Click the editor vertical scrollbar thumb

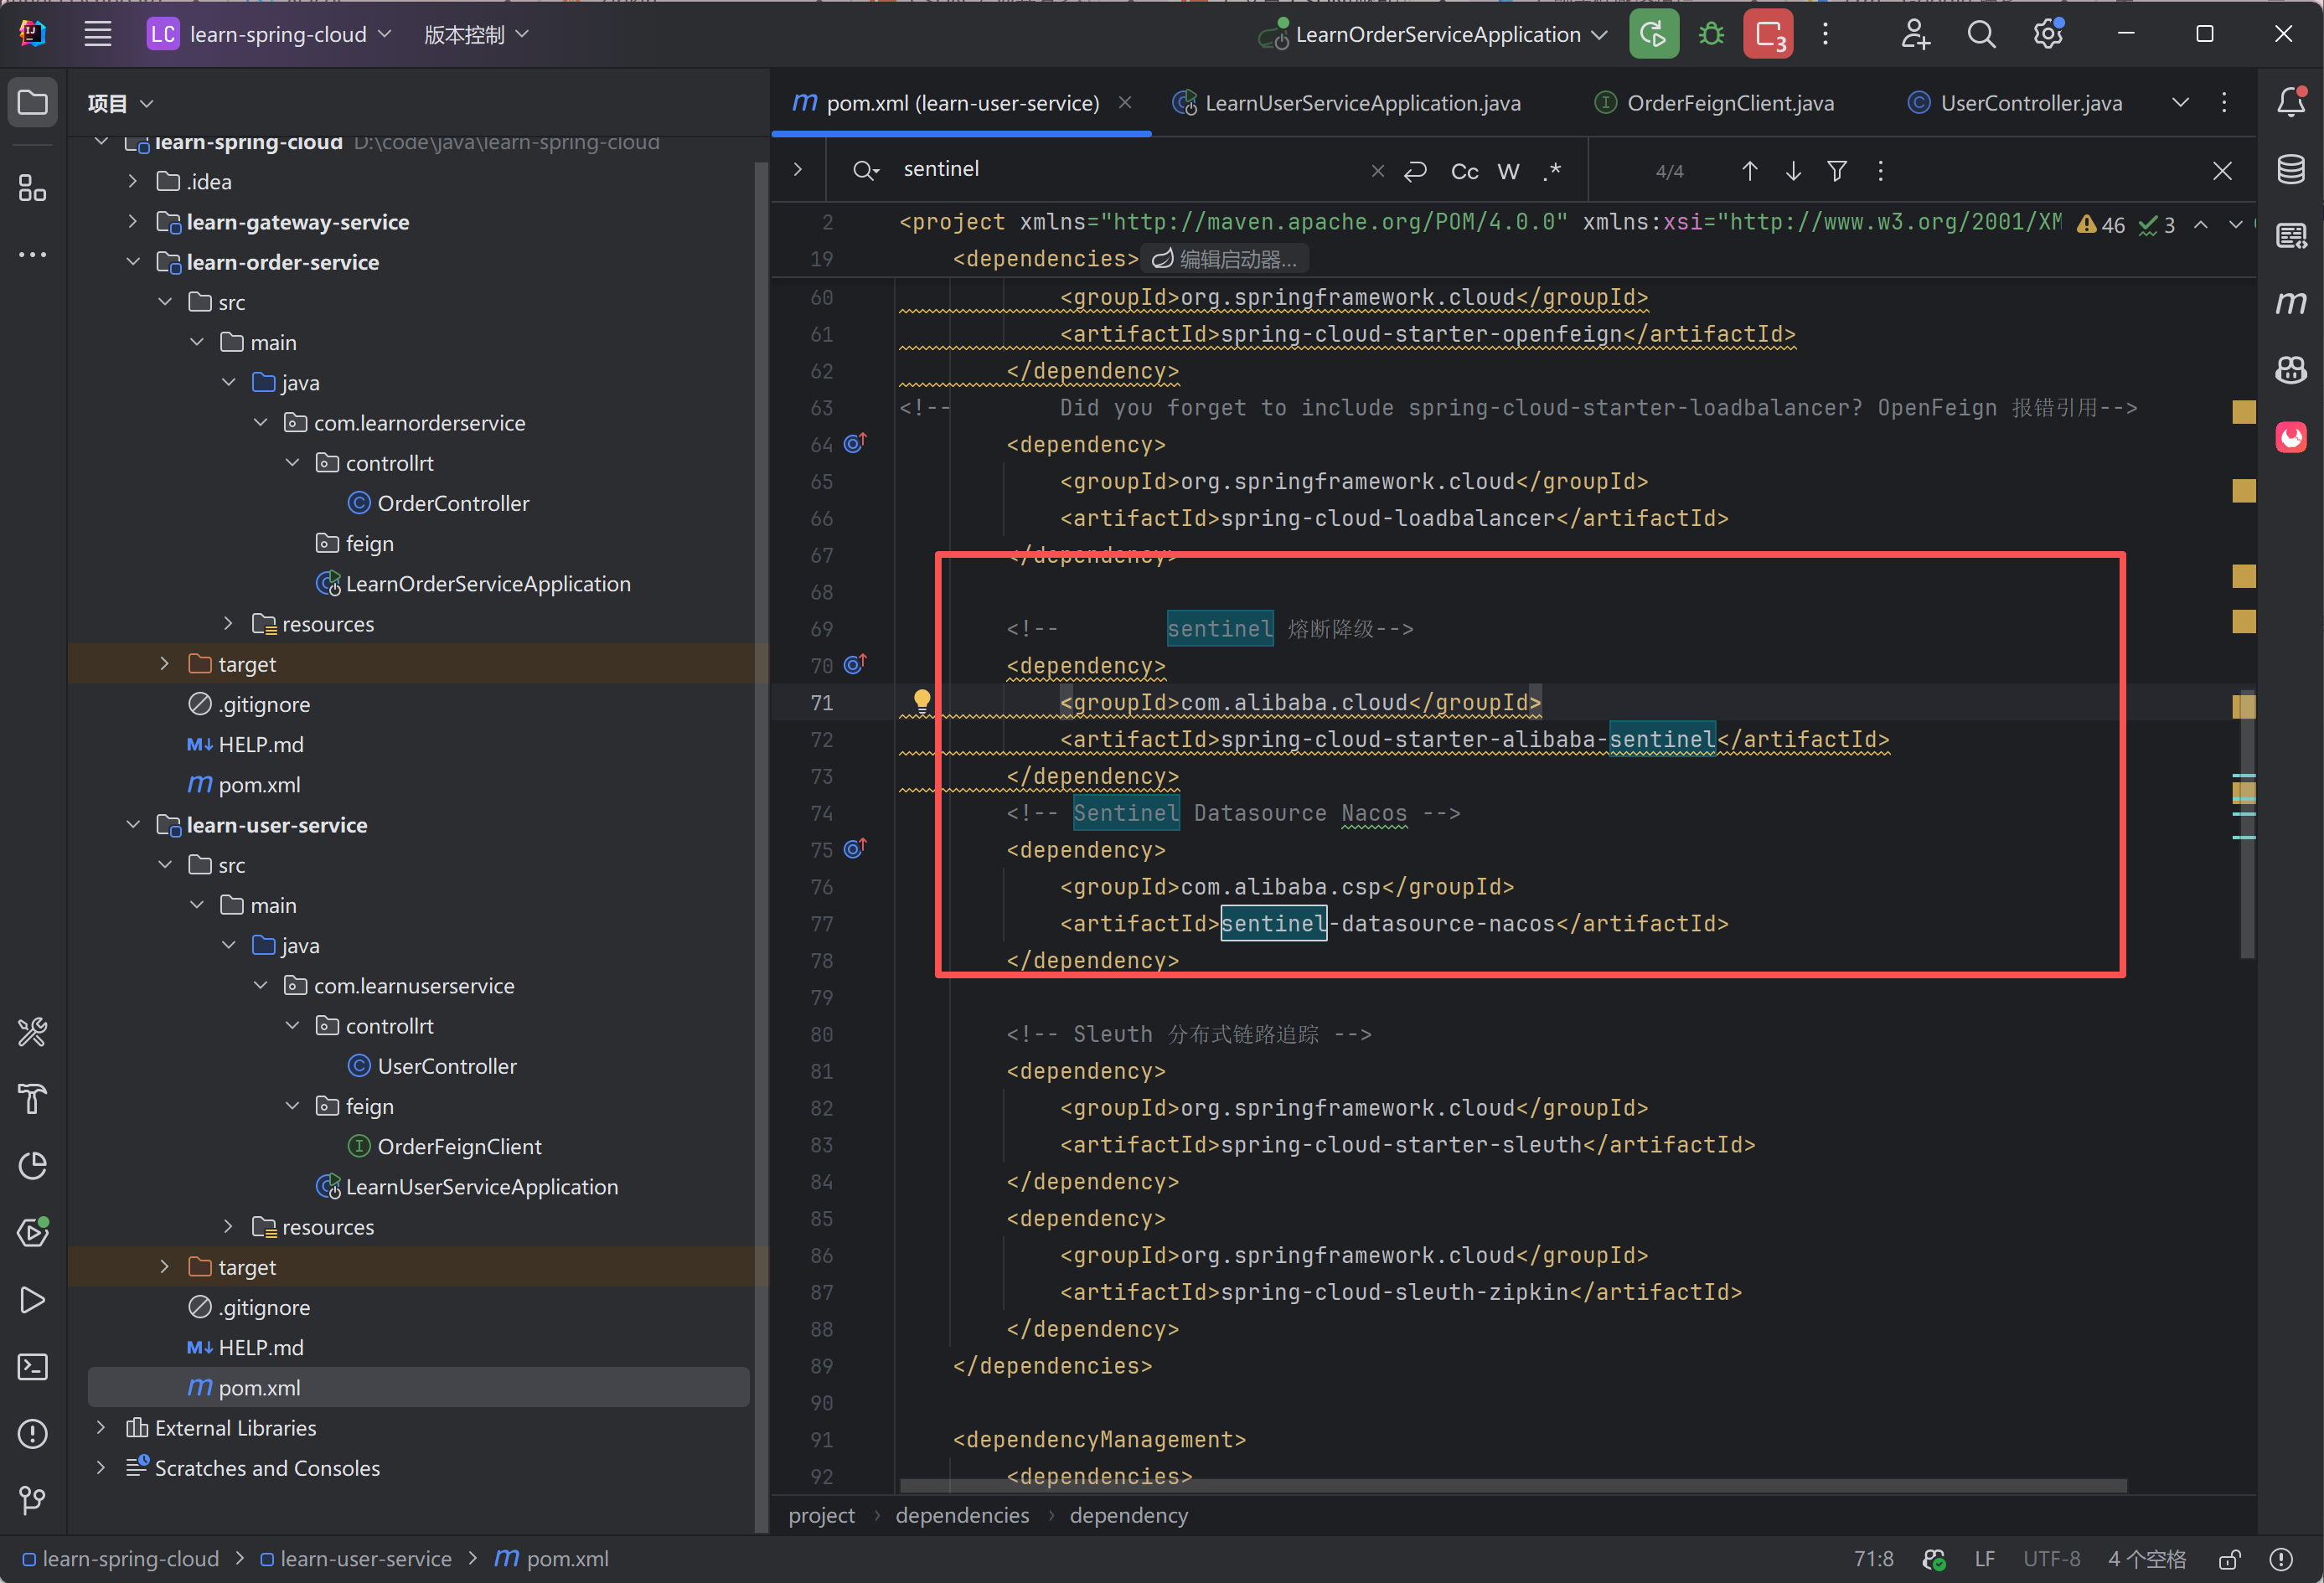(2247, 824)
